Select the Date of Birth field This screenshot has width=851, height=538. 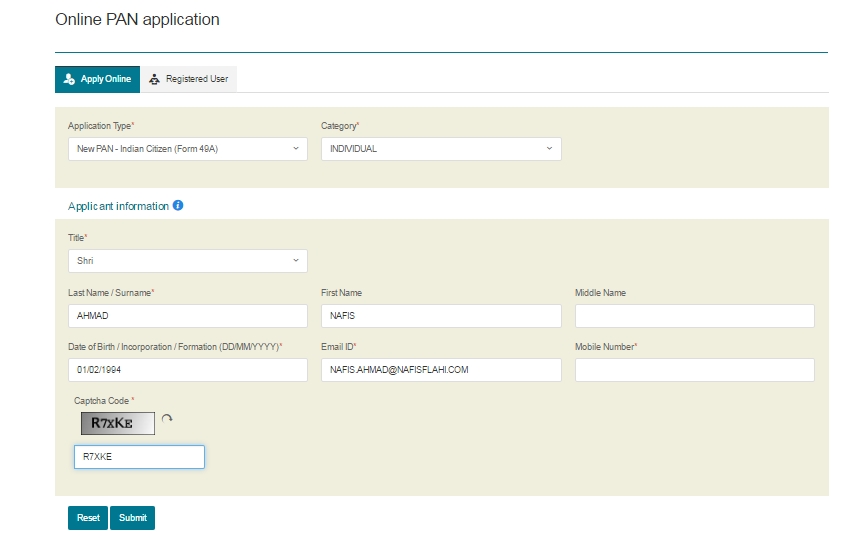(188, 370)
